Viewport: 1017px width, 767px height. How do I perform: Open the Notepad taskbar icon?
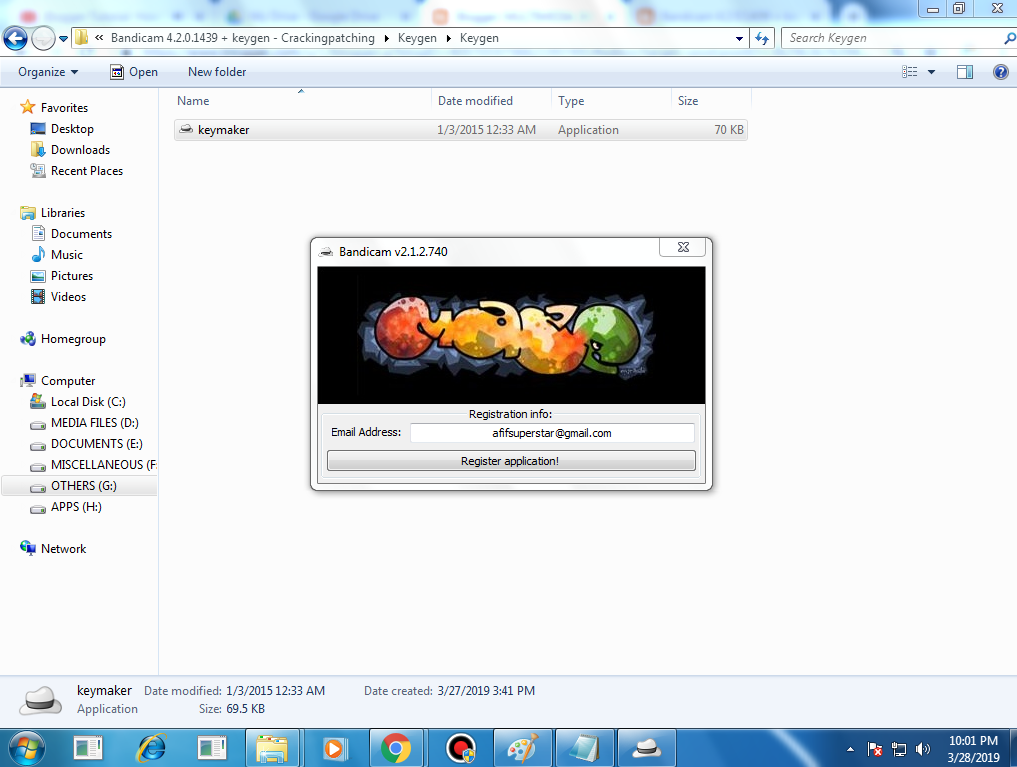tap(584, 749)
